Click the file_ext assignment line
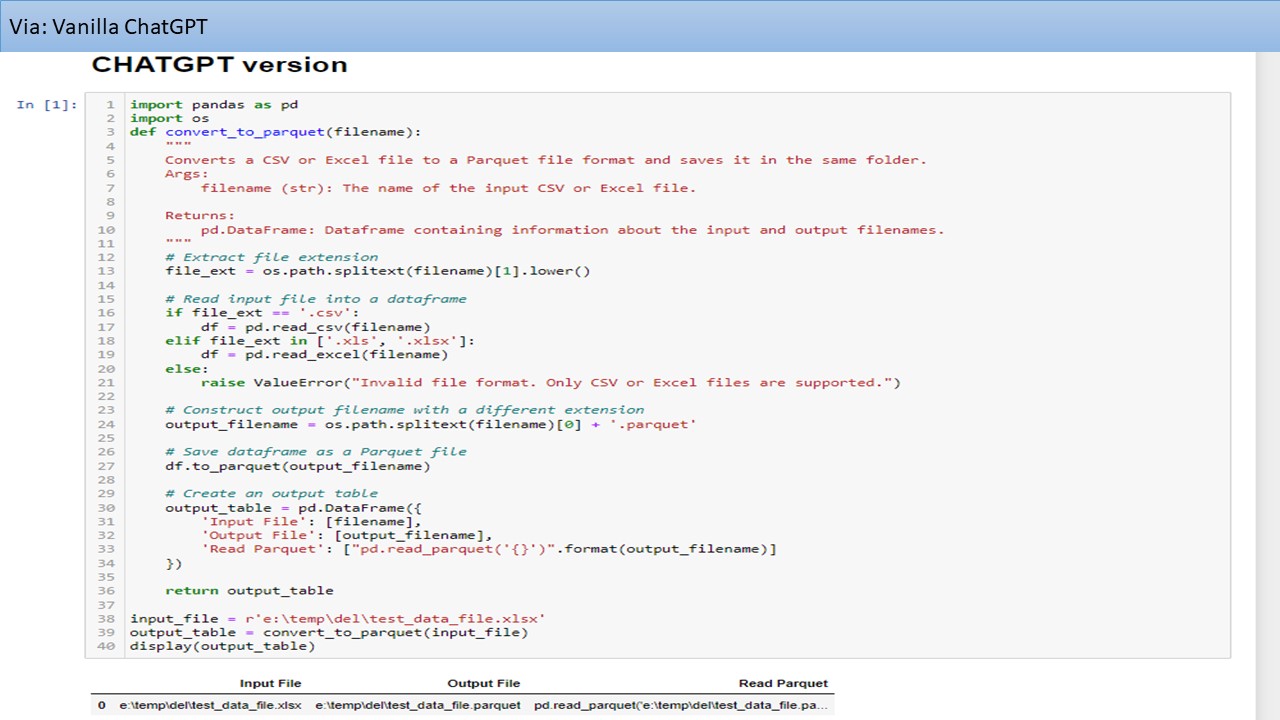Image resolution: width=1280 pixels, height=720 pixels. (378, 271)
